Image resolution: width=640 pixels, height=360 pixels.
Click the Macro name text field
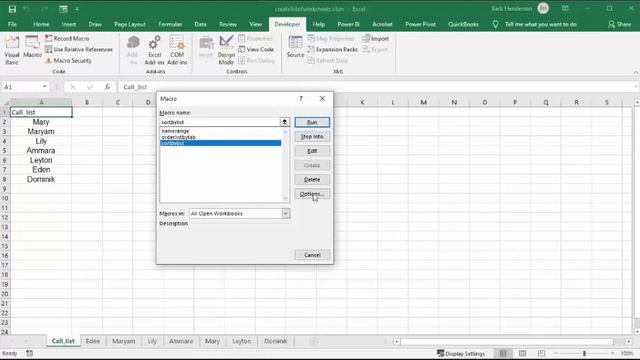[x=220, y=122]
